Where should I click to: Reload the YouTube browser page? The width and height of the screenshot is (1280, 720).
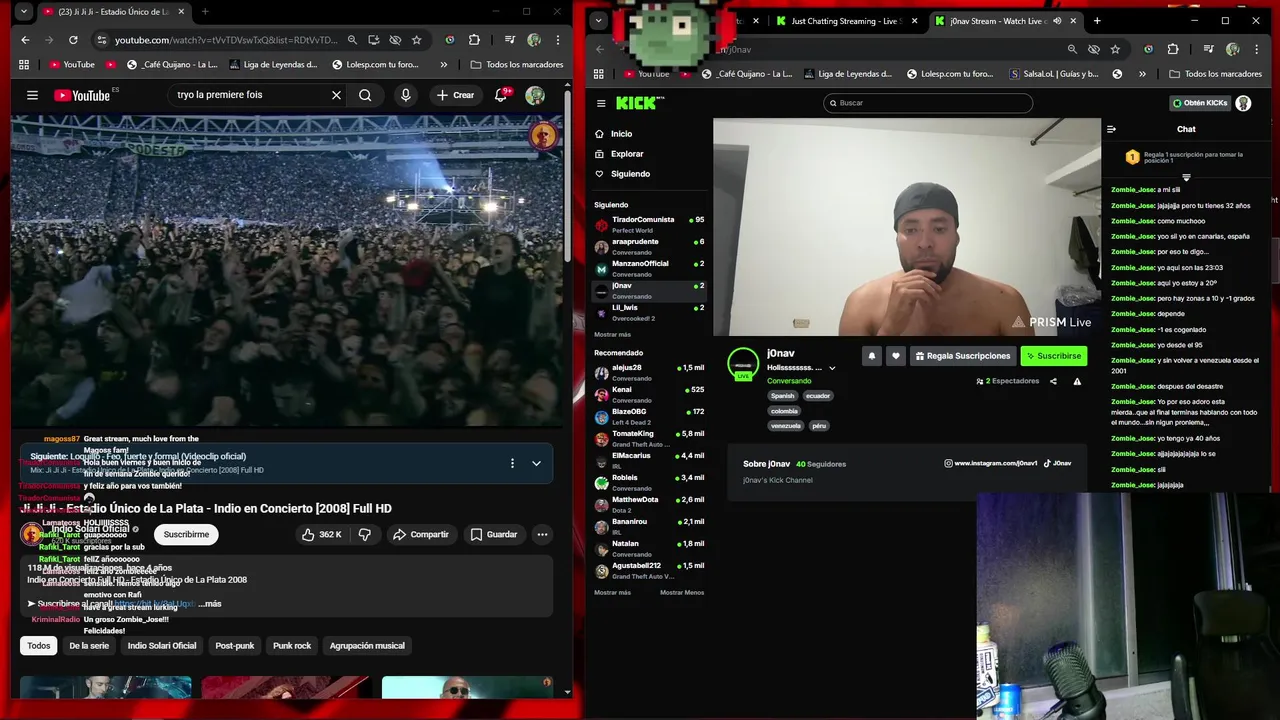coord(73,40)
